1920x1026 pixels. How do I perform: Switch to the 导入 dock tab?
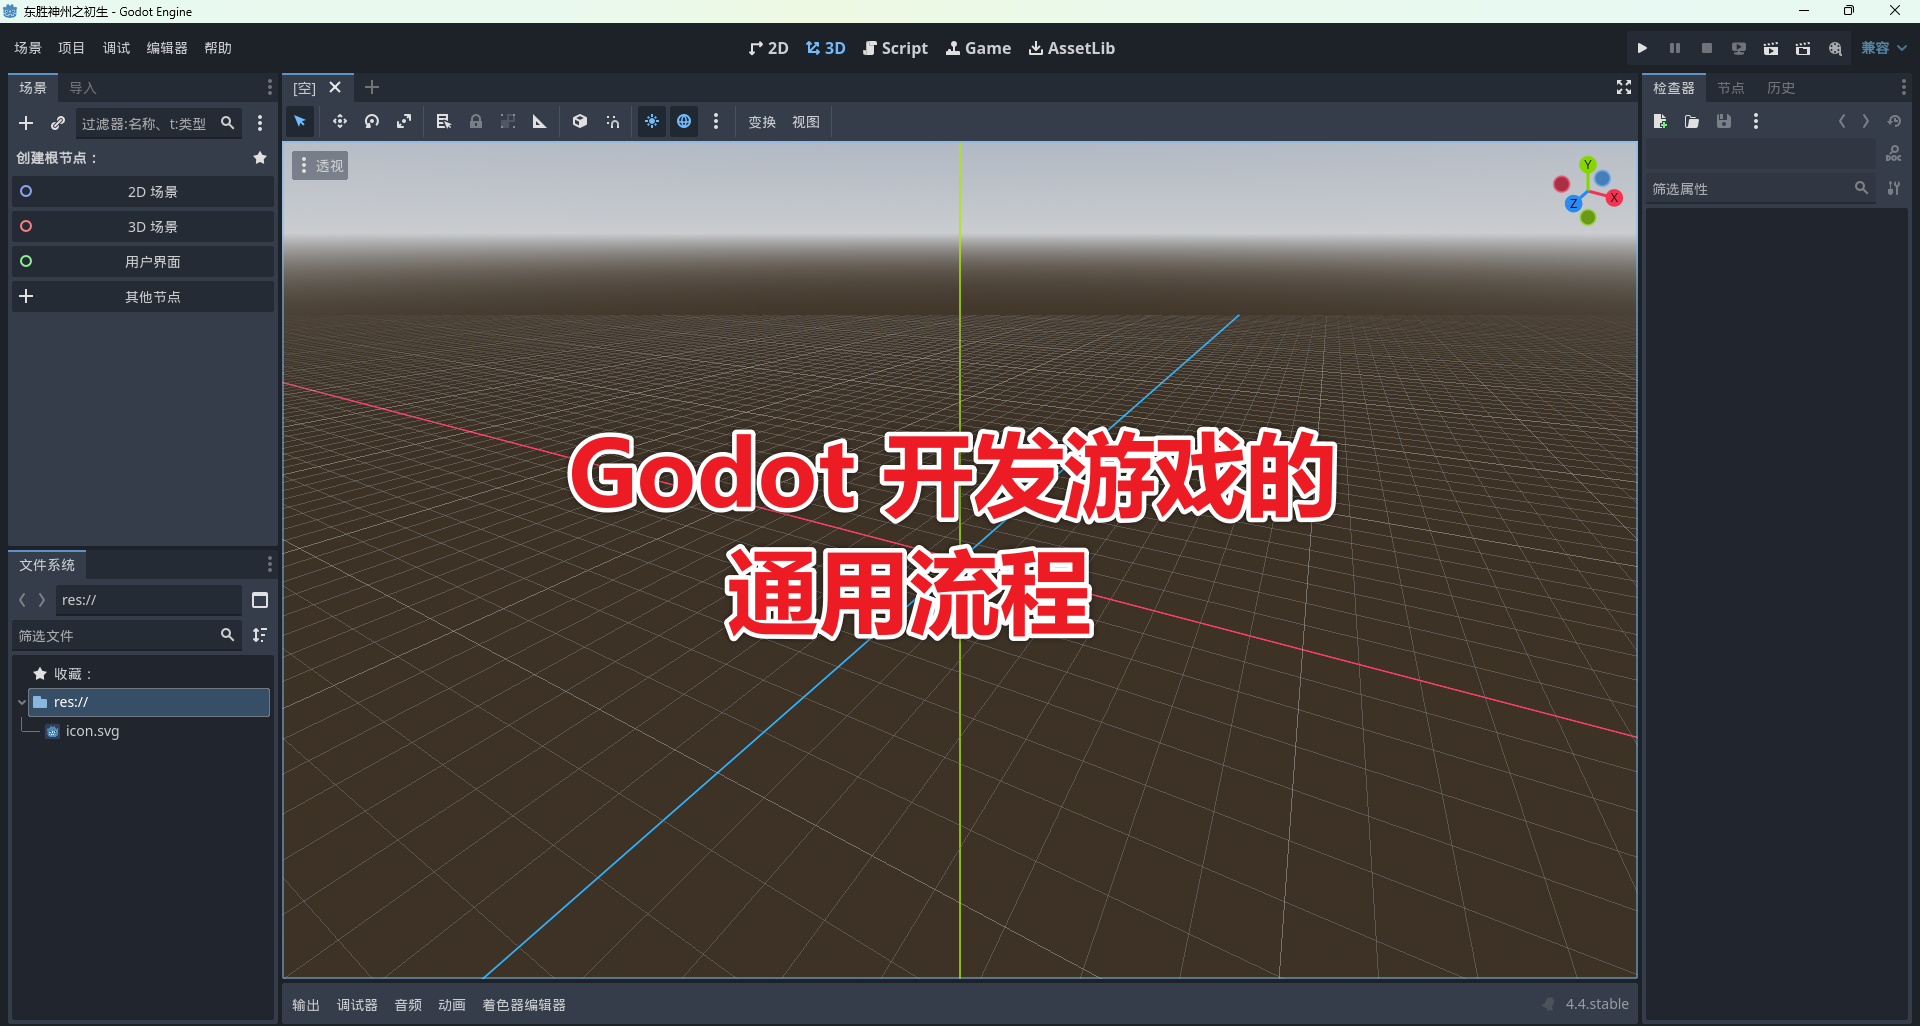pyautogui.click(x=83, y=88)
